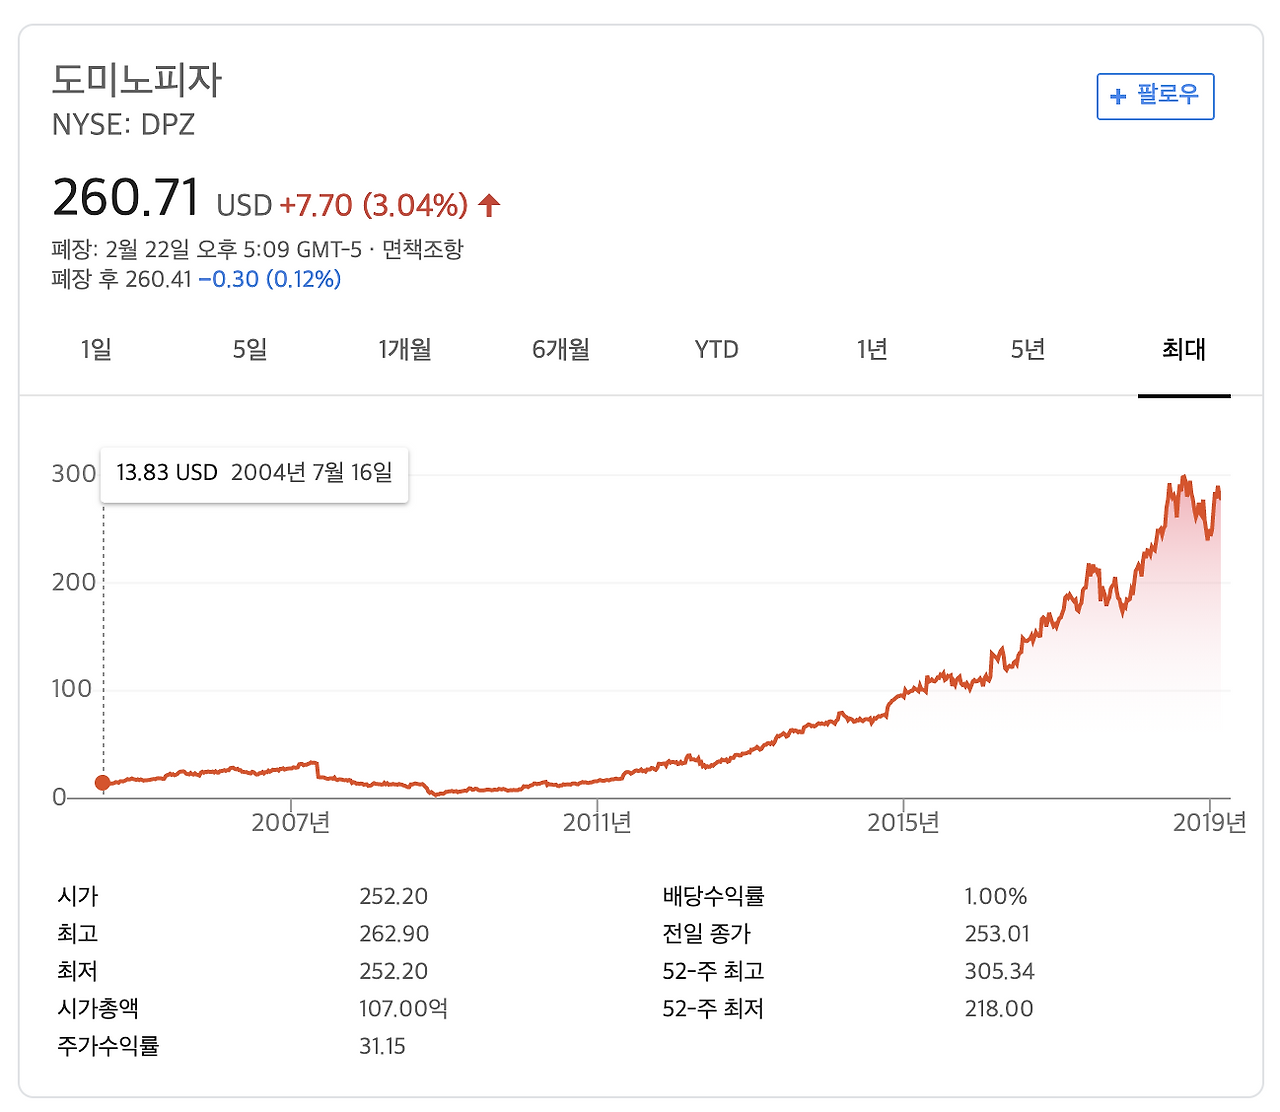
Task: Select the currently active 최대 tab
Action: point(1184,349)
